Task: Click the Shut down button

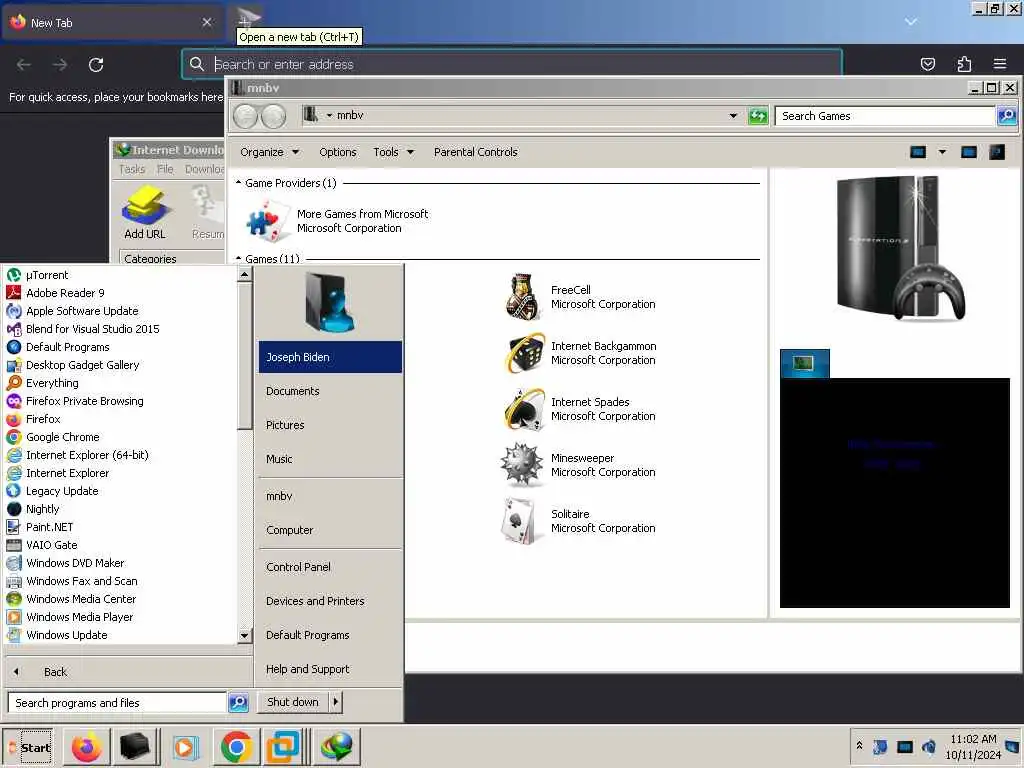Action: (293, 702)
